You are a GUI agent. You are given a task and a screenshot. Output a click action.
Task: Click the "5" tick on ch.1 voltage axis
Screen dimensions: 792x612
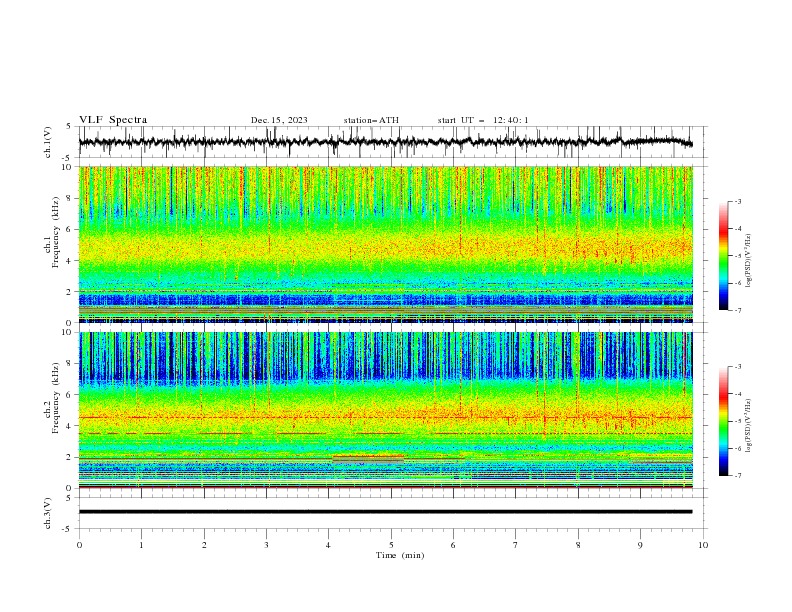69,127
